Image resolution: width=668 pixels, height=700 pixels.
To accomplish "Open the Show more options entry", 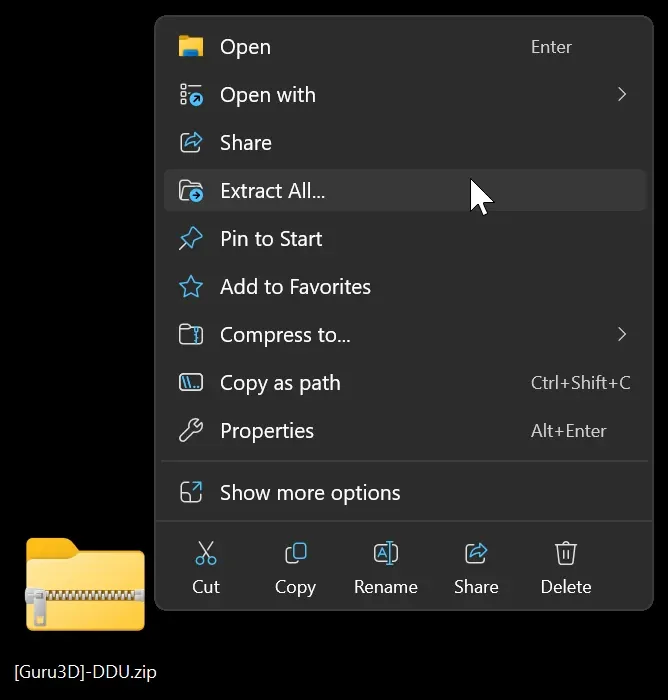I will pyautogui.click(x=310, y=493).
